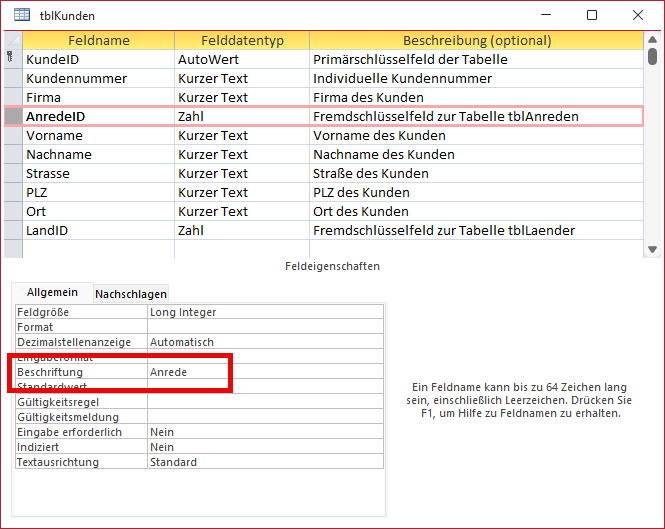Select the Ort field name cell

click(x=98, y=211)
